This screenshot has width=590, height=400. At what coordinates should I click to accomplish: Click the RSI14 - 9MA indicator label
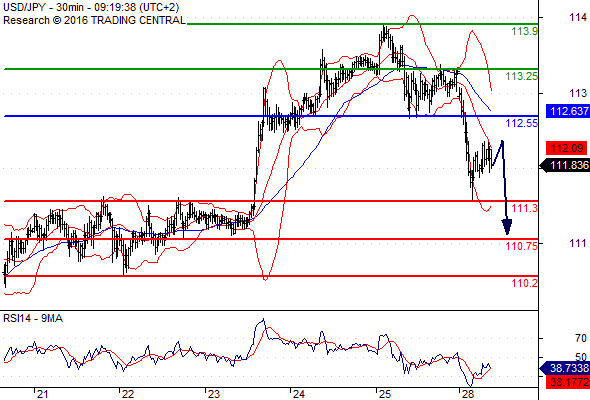33,318
